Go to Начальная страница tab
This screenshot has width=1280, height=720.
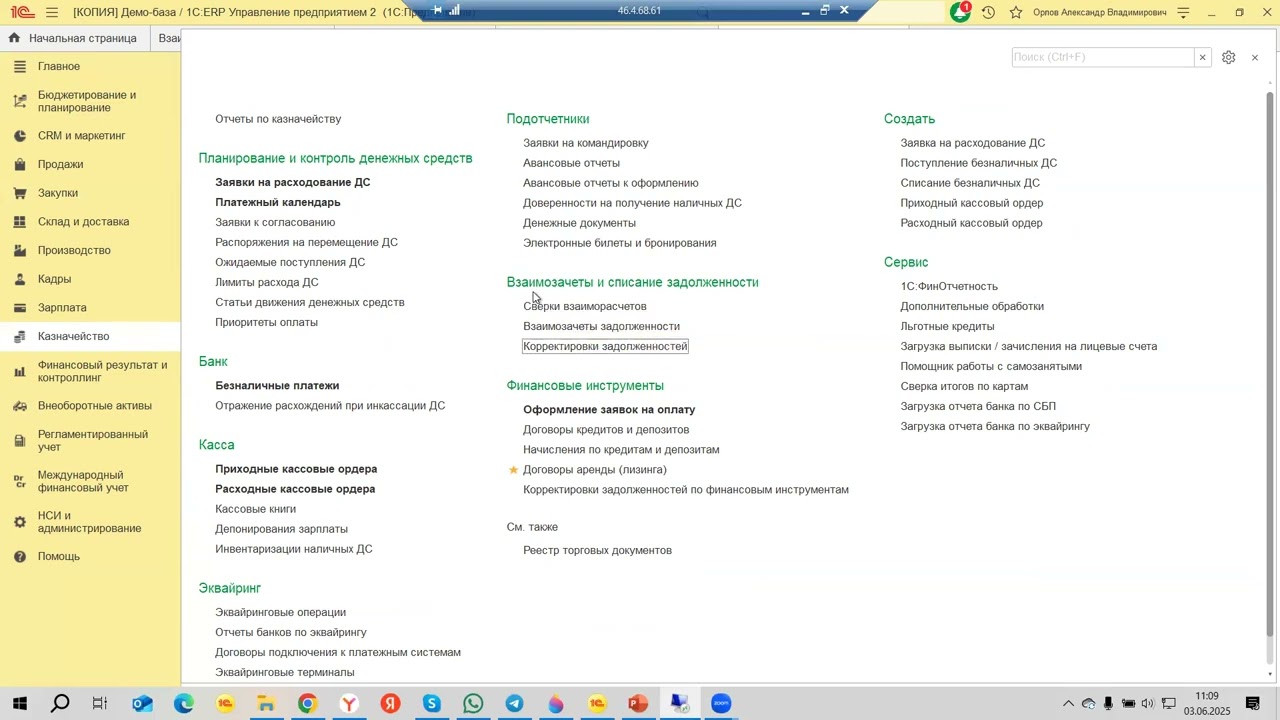click(x=72, y=38)
